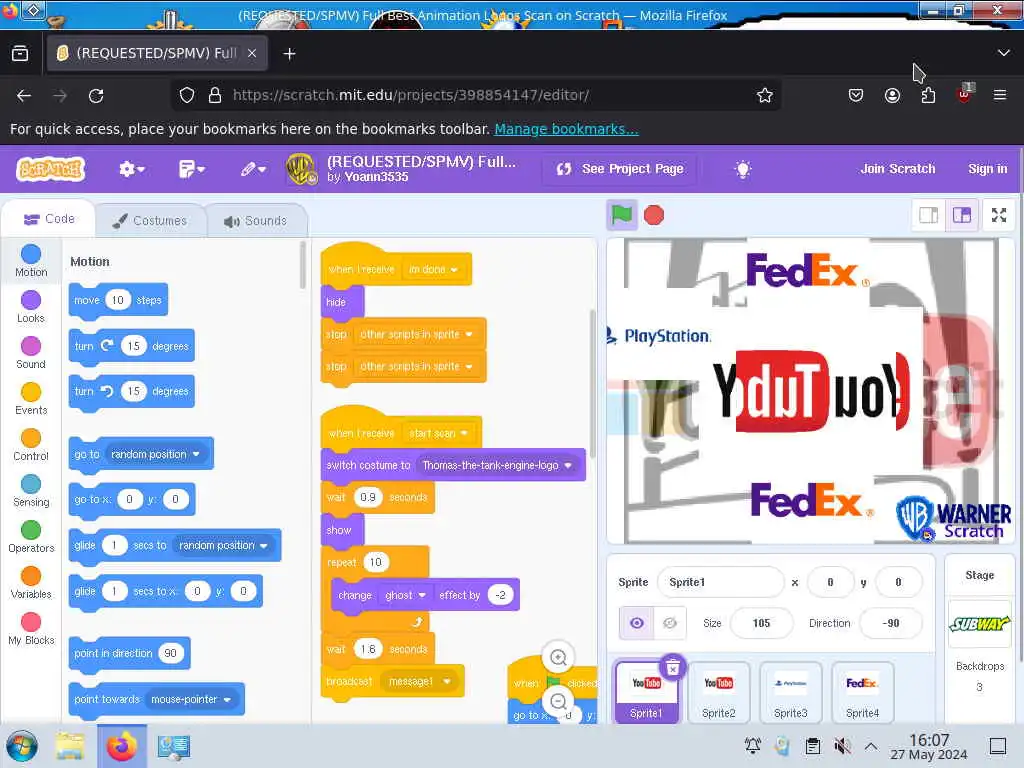Click the sprite Direction field
Viewport: 1024px width, 768px height.
click(891, 623)
